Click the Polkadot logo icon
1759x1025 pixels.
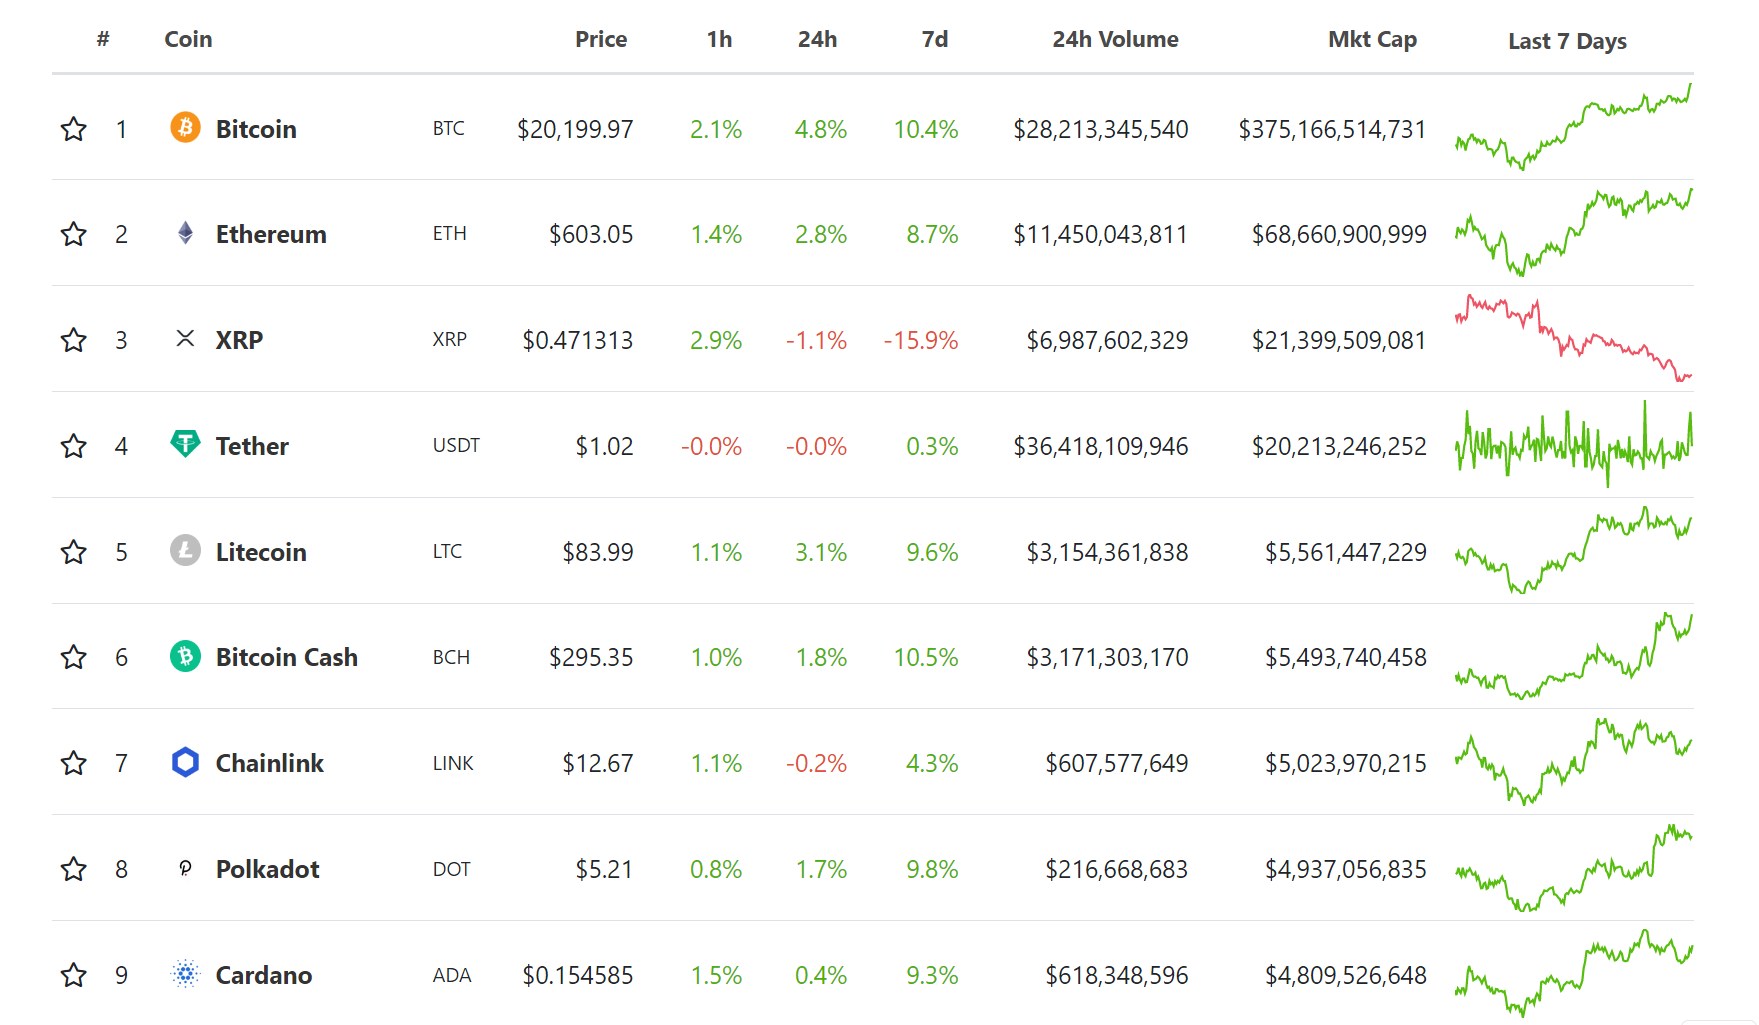pyautogui.click(x=185, y=868)
